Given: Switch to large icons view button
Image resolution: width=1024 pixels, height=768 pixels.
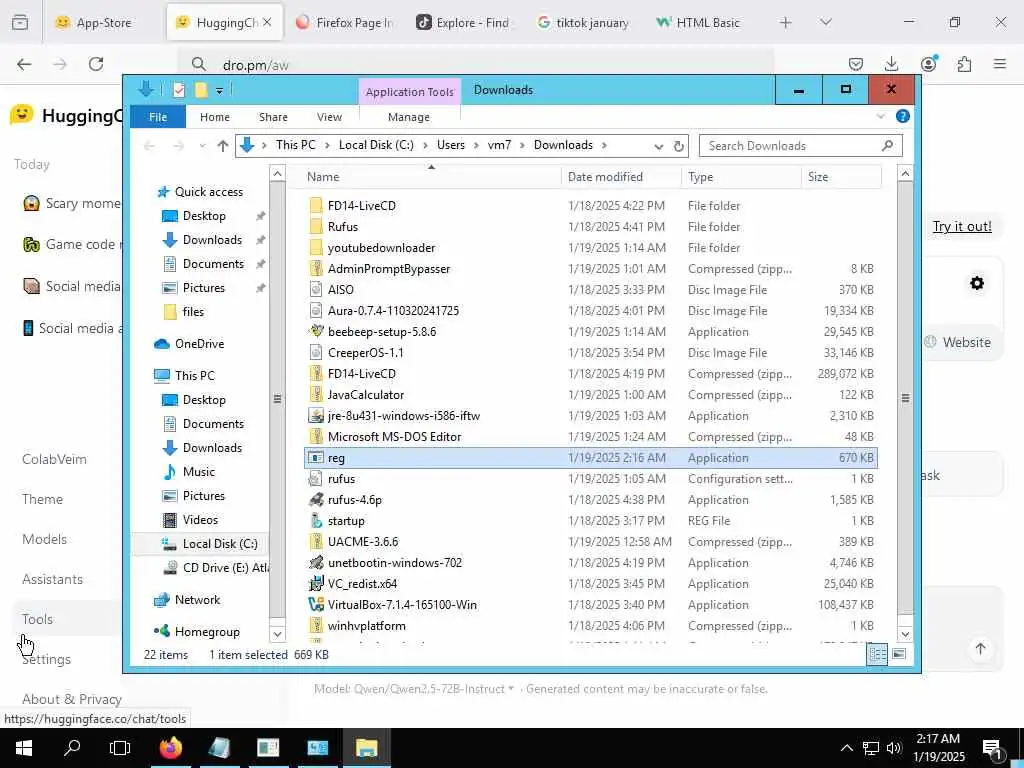Looking at the screenshot, I should (899, 654).
